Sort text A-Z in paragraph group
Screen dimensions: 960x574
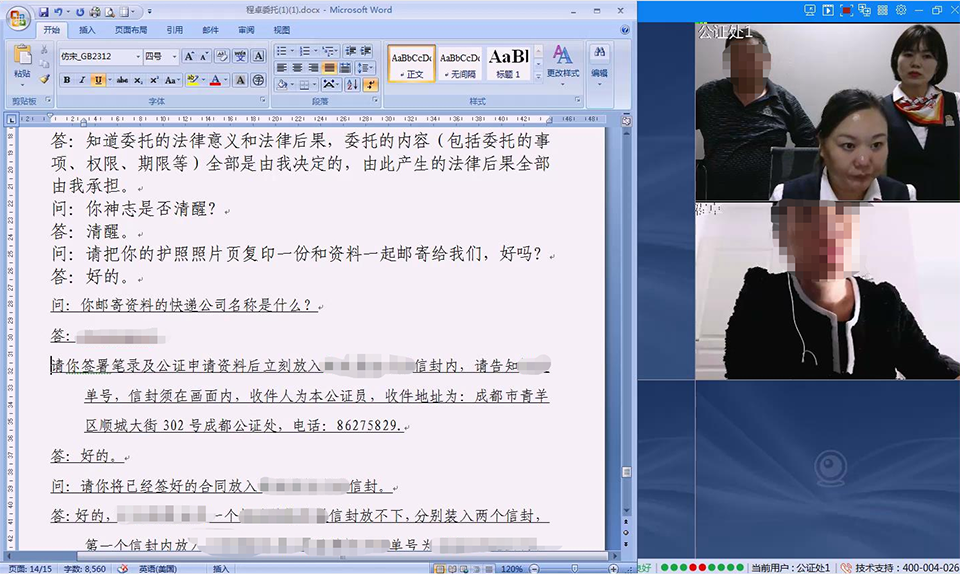coord(353,84)
